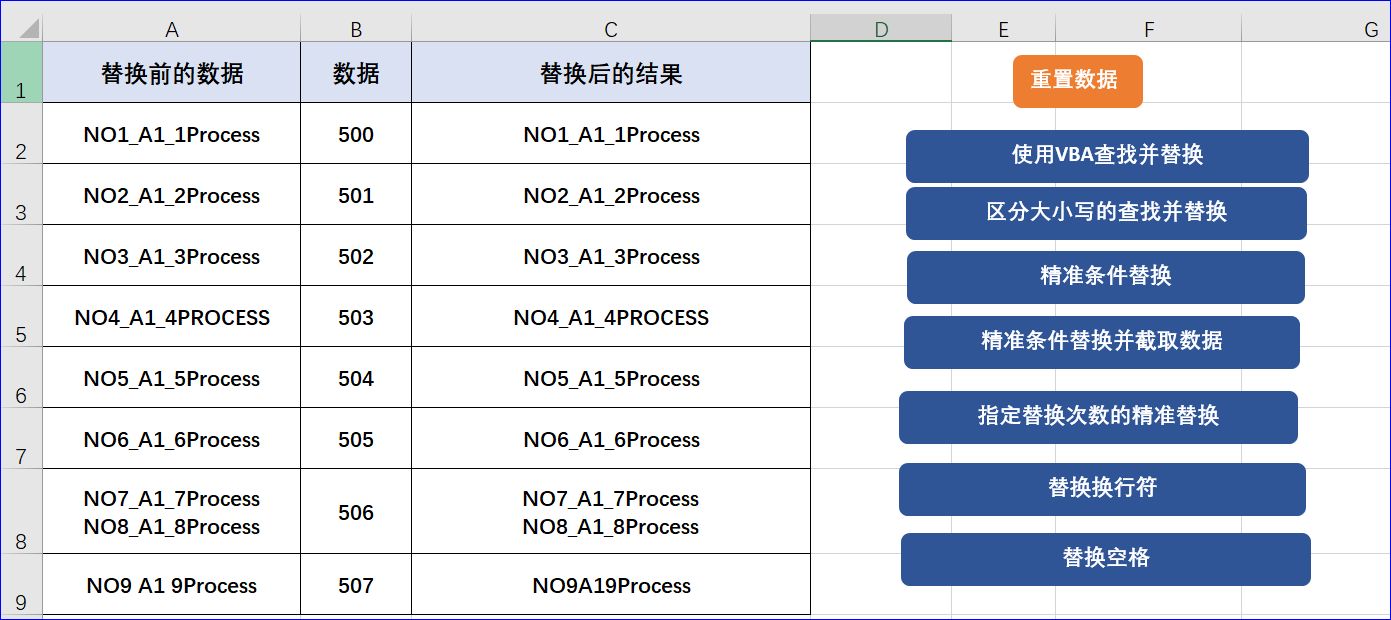Select row 4 header
The width and height of the screenshot is (1391, 620).
tap(21, 255)
